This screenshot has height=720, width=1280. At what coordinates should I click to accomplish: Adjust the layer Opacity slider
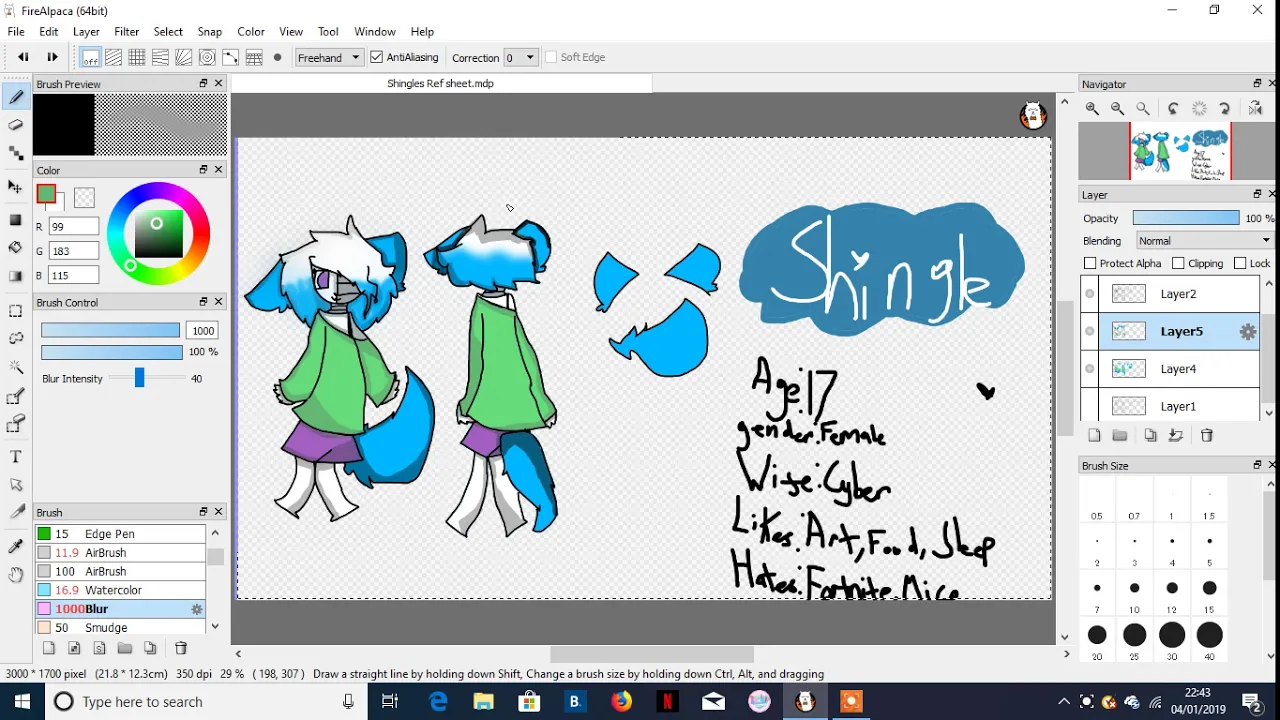(x=1186, y=218)
